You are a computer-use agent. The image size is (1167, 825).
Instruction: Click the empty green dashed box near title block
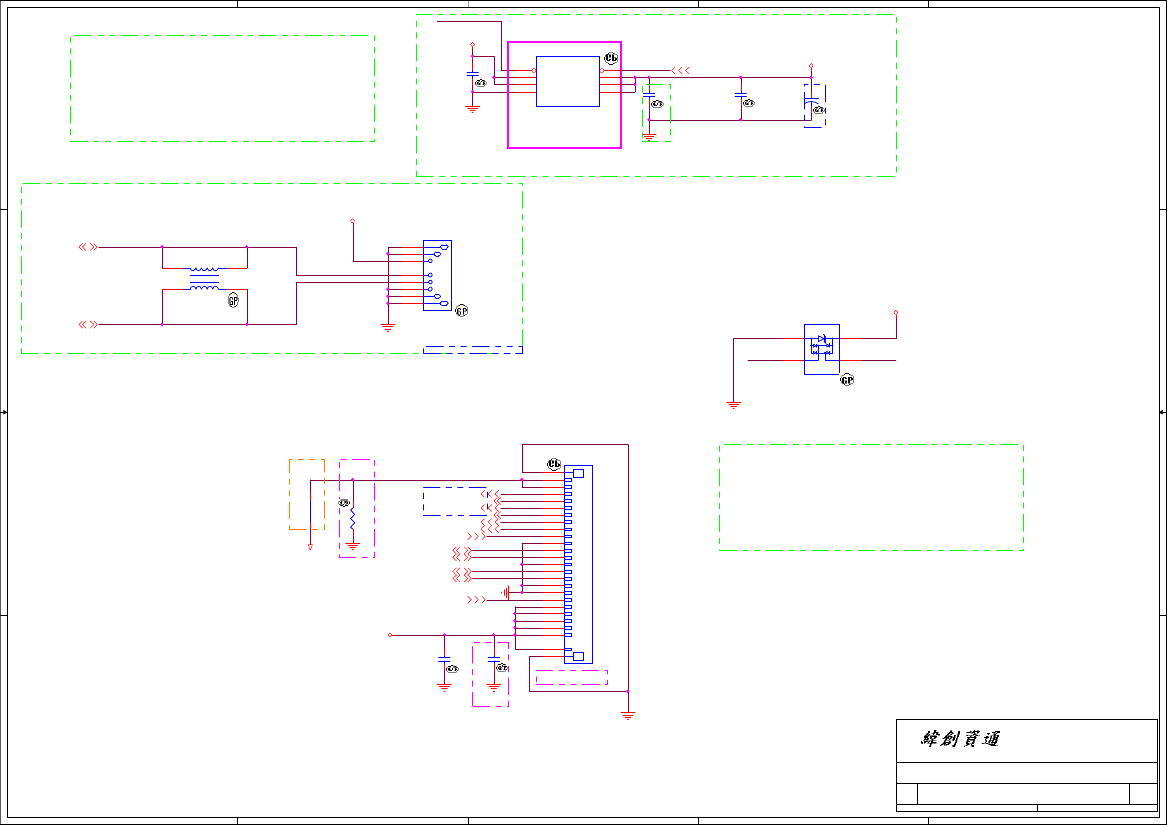point(872,497)
